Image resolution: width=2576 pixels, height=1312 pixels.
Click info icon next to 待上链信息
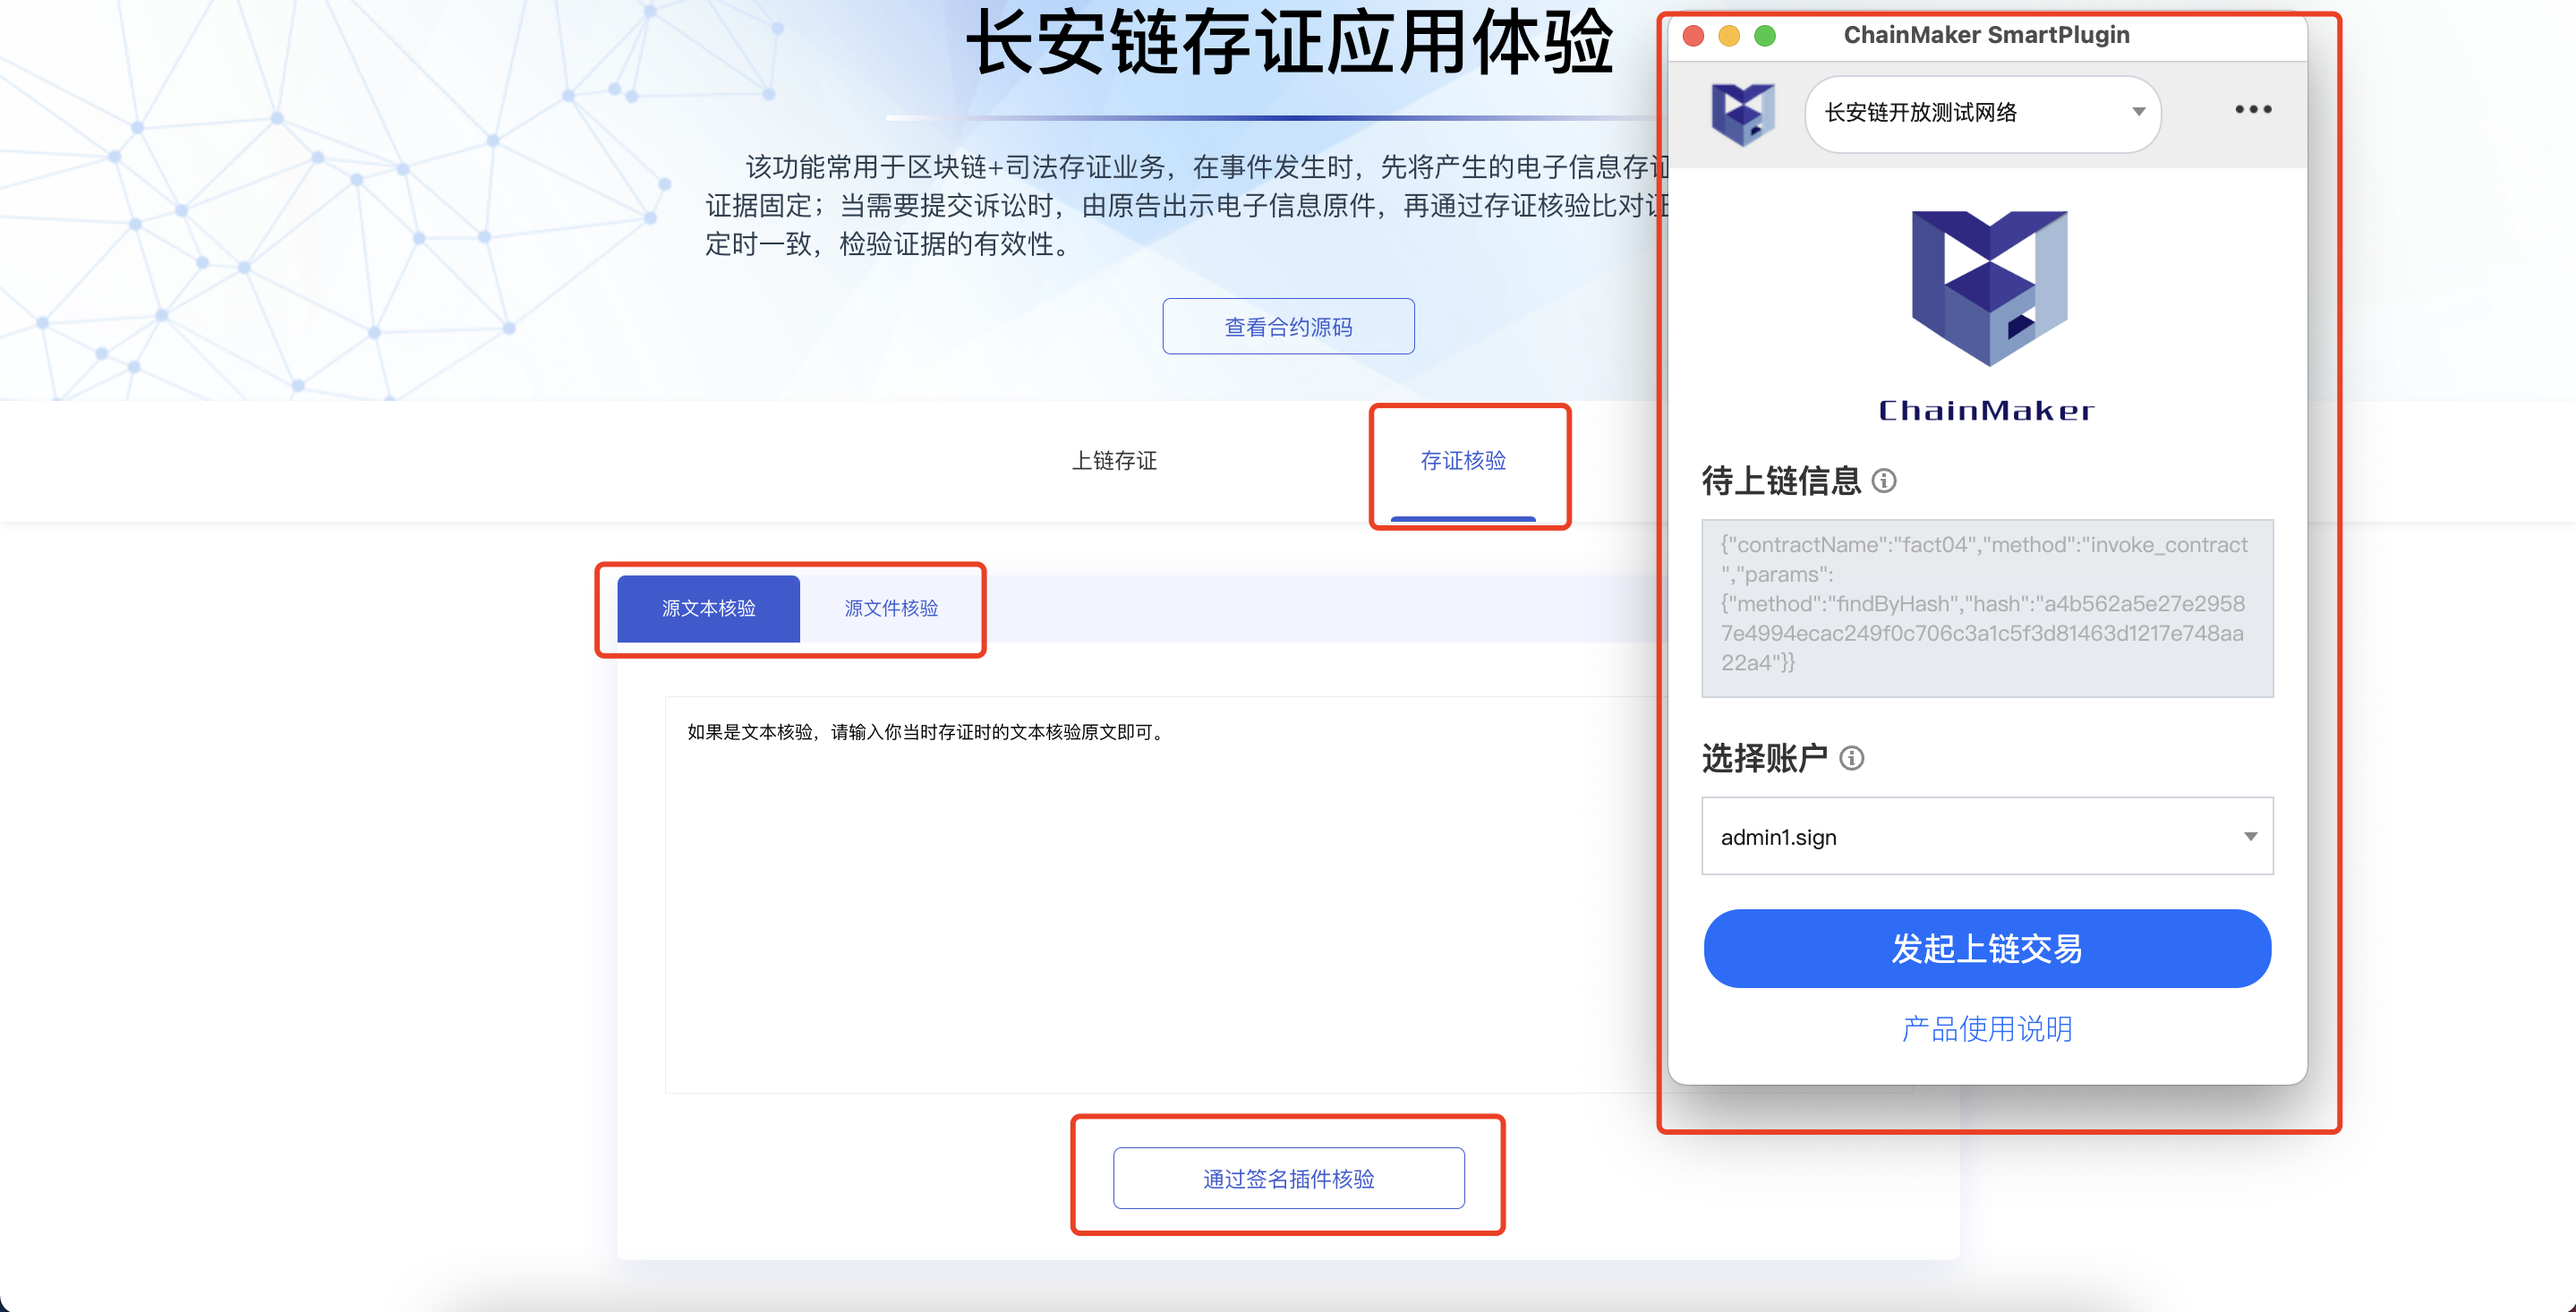pos(1884,481)
